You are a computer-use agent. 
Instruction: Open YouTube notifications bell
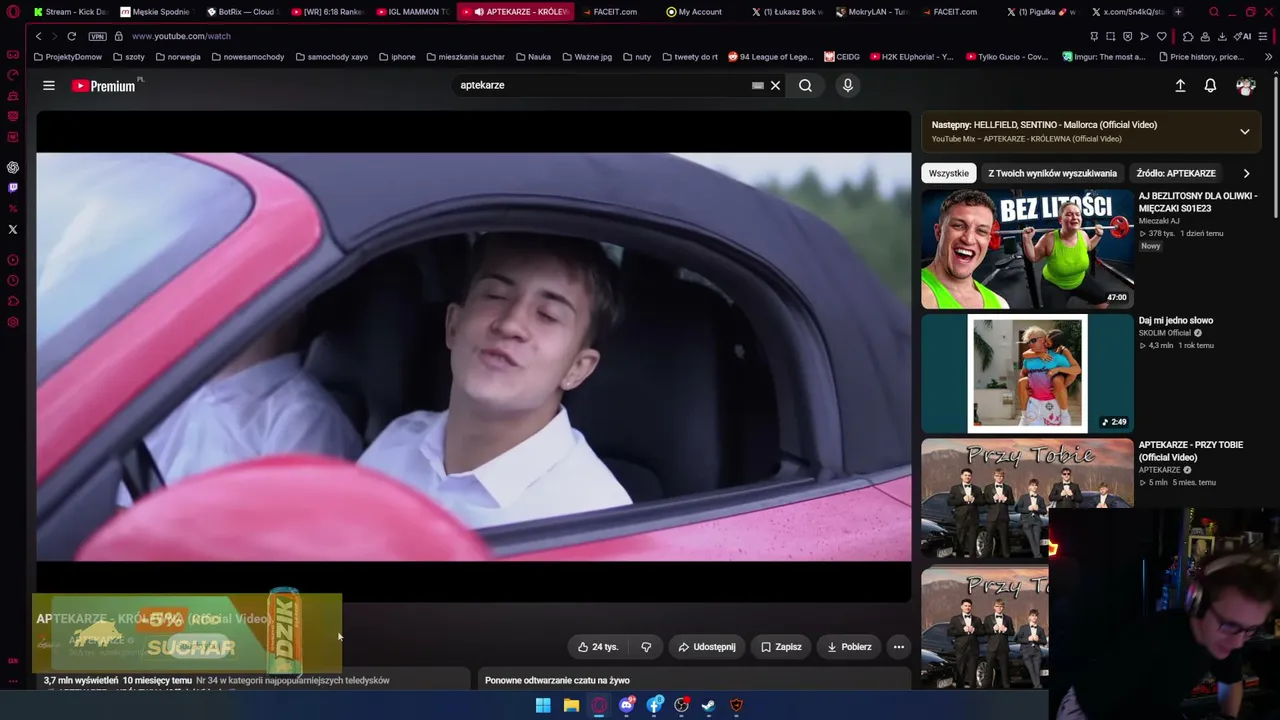pyautogui.click(x=1210, y=86)
